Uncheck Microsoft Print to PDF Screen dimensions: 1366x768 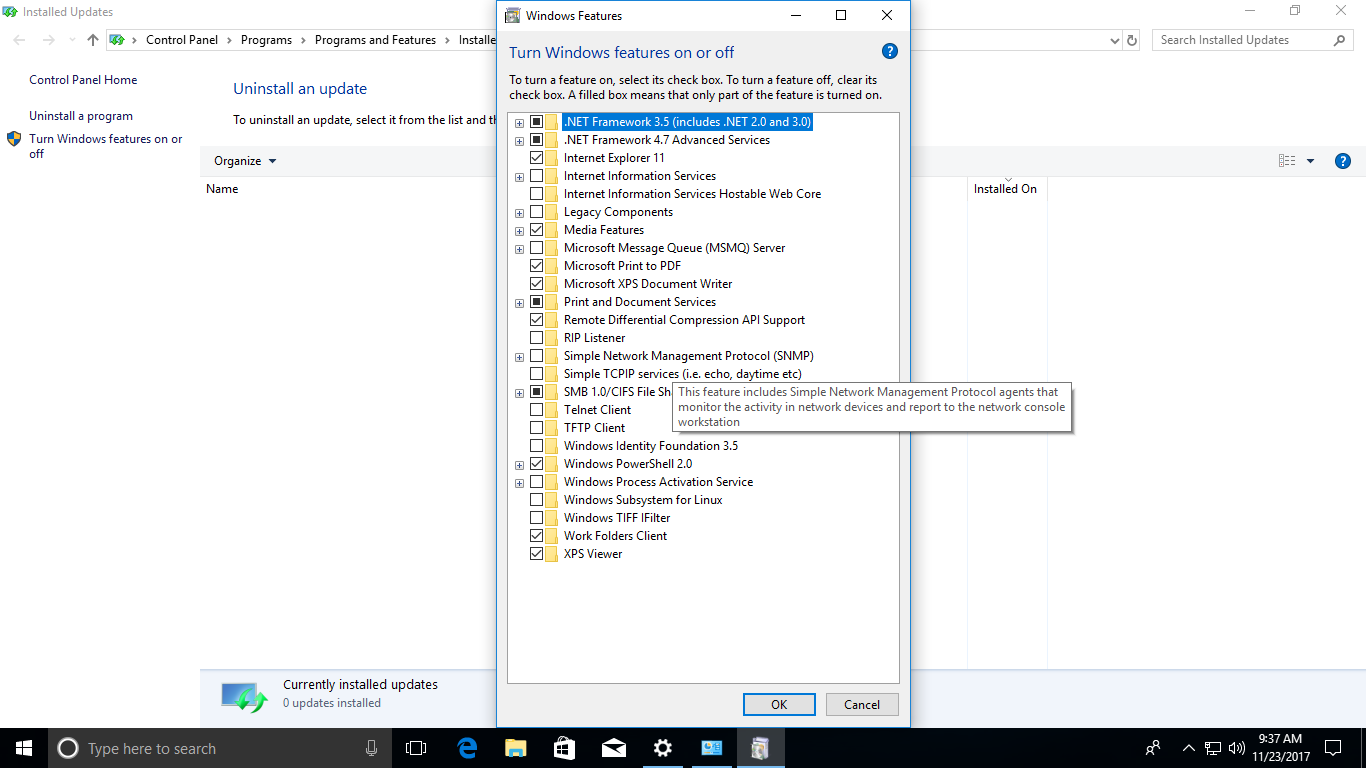click(x=537, y=266)
